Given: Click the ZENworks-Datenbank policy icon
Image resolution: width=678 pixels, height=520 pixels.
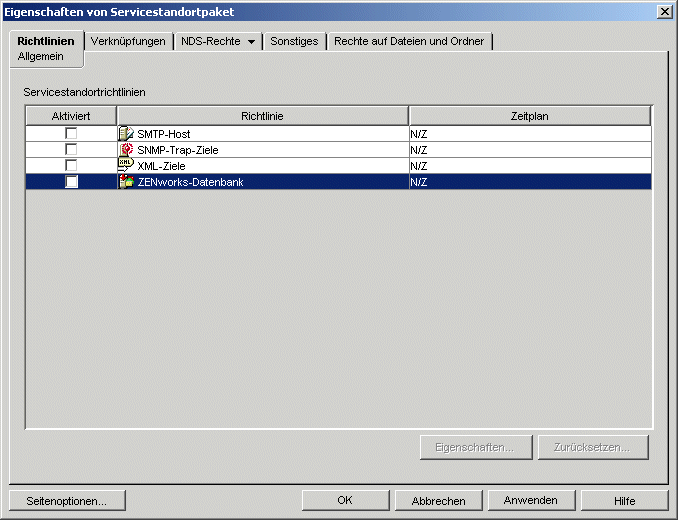Looking at the screenshot, I should pyautogui.click(x=126, y=182).
